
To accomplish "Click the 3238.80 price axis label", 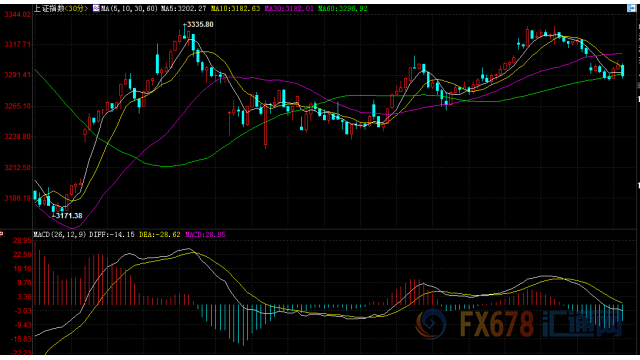I will 17,137.
